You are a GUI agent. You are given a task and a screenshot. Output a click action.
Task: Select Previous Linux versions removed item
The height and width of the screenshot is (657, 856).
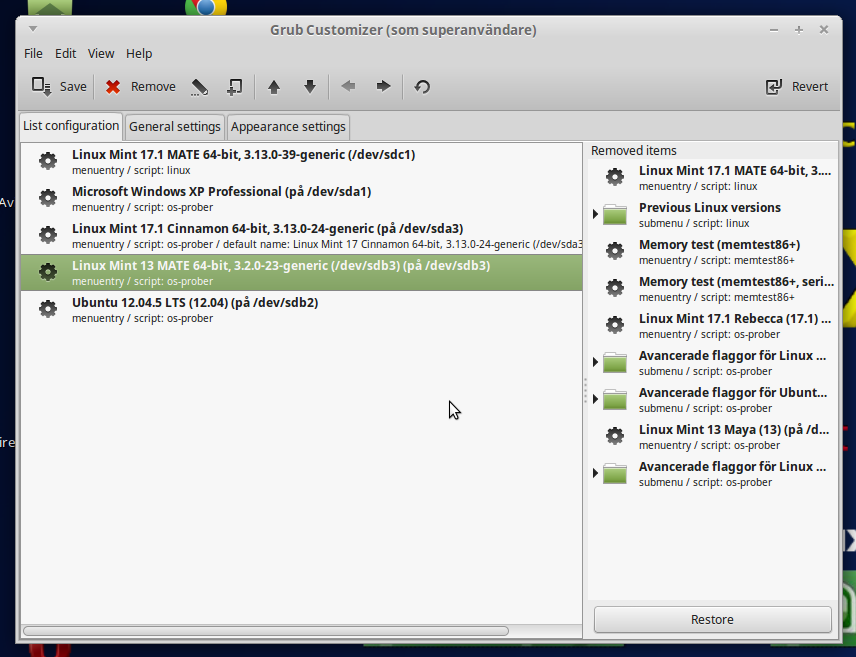713,215
